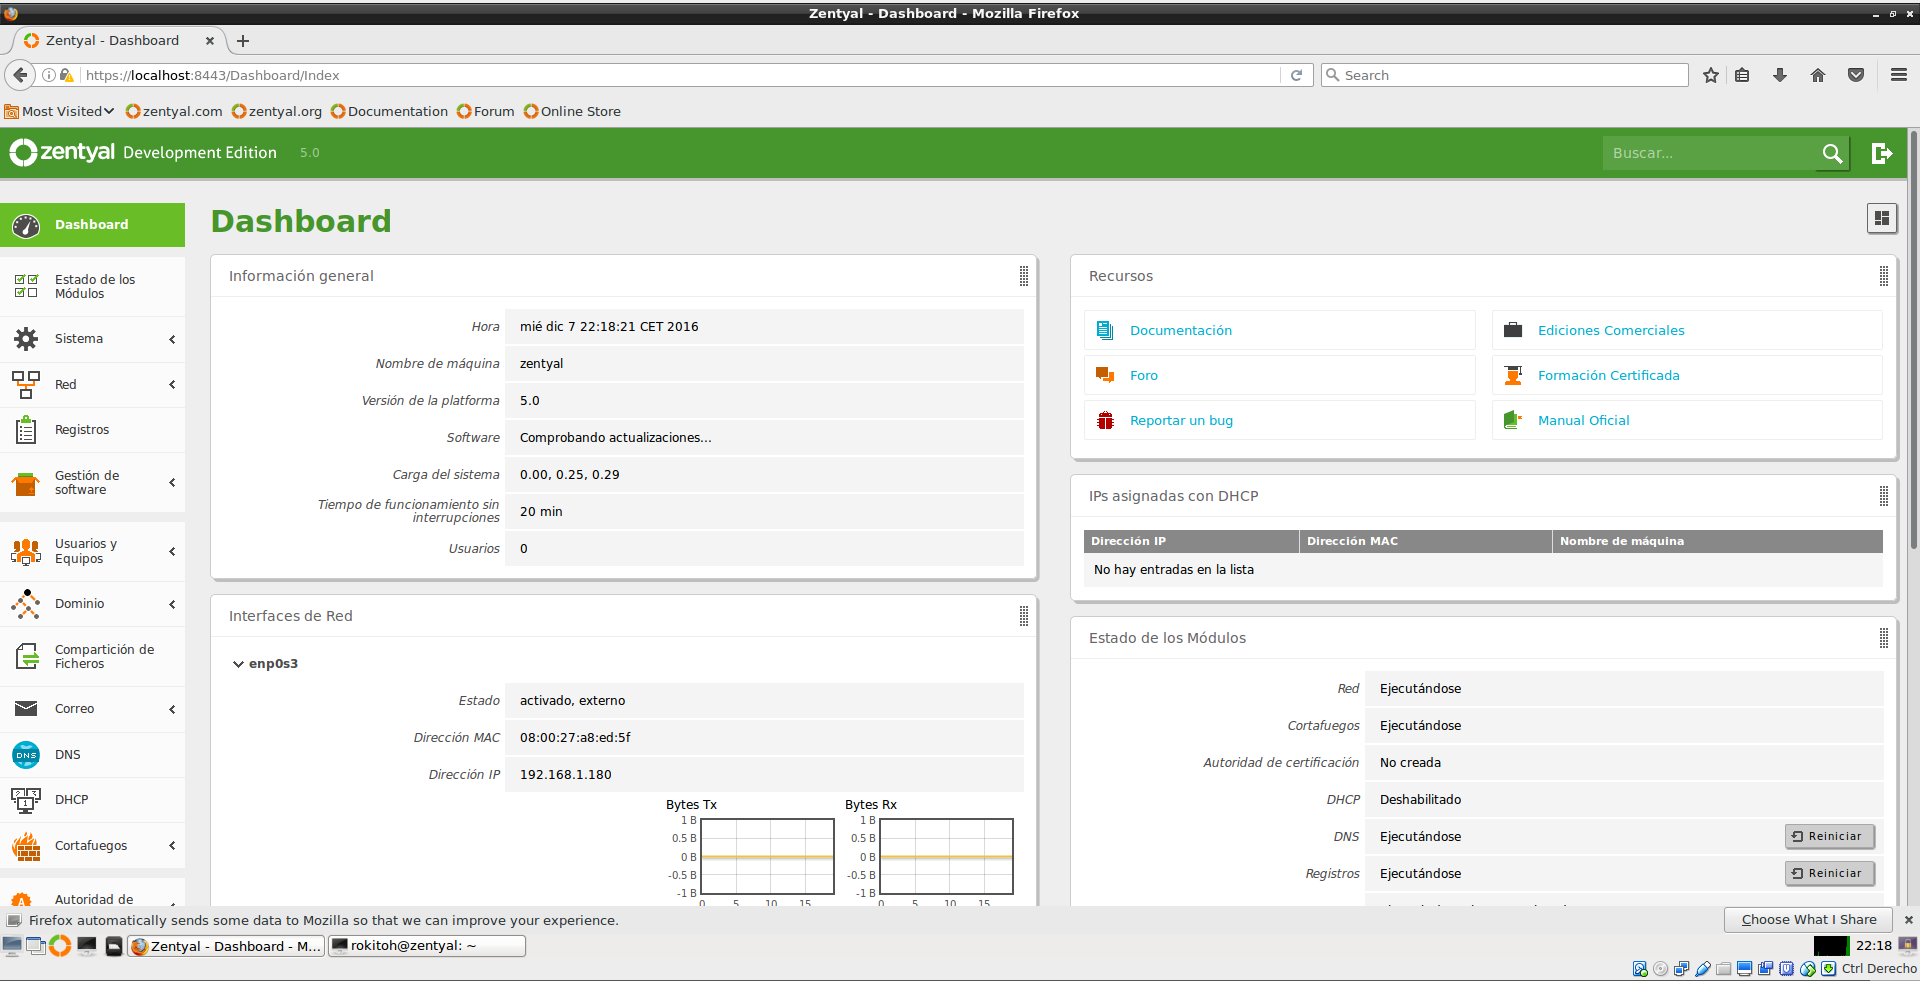
Task: Open the Documentación resource link
Action: (x=1180, y=331)
